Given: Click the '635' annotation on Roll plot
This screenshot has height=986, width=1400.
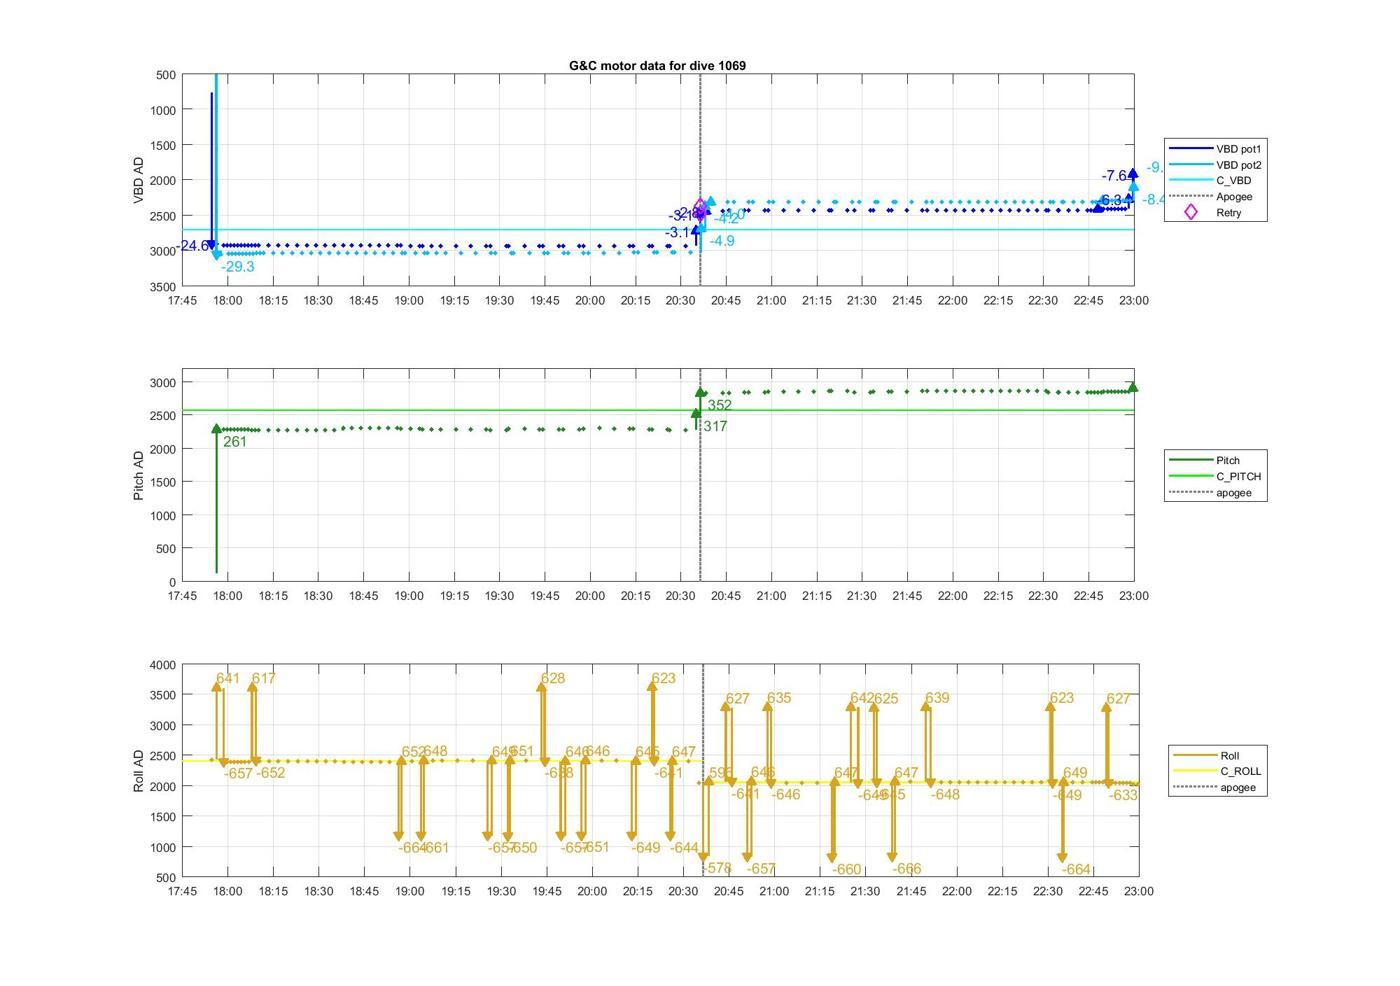Looking at the screenshot, I should tap(779, 698).
